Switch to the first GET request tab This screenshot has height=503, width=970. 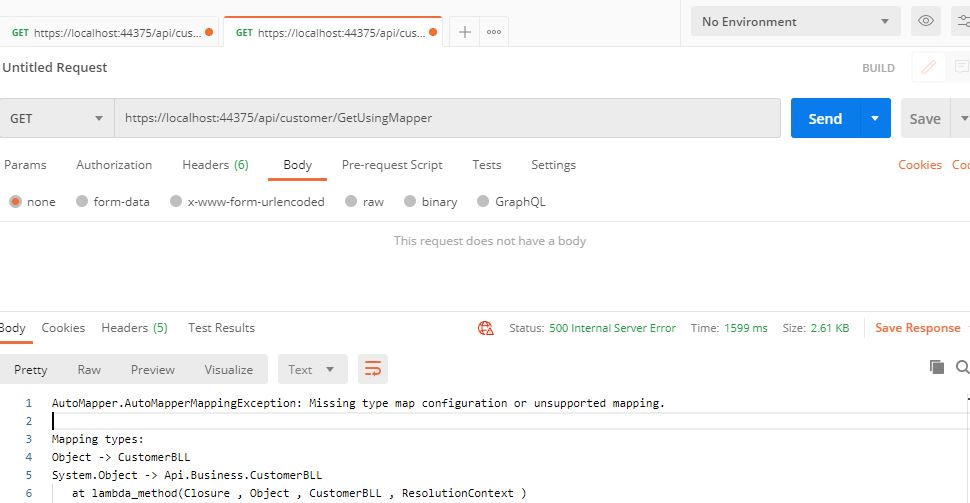(109, 32)
